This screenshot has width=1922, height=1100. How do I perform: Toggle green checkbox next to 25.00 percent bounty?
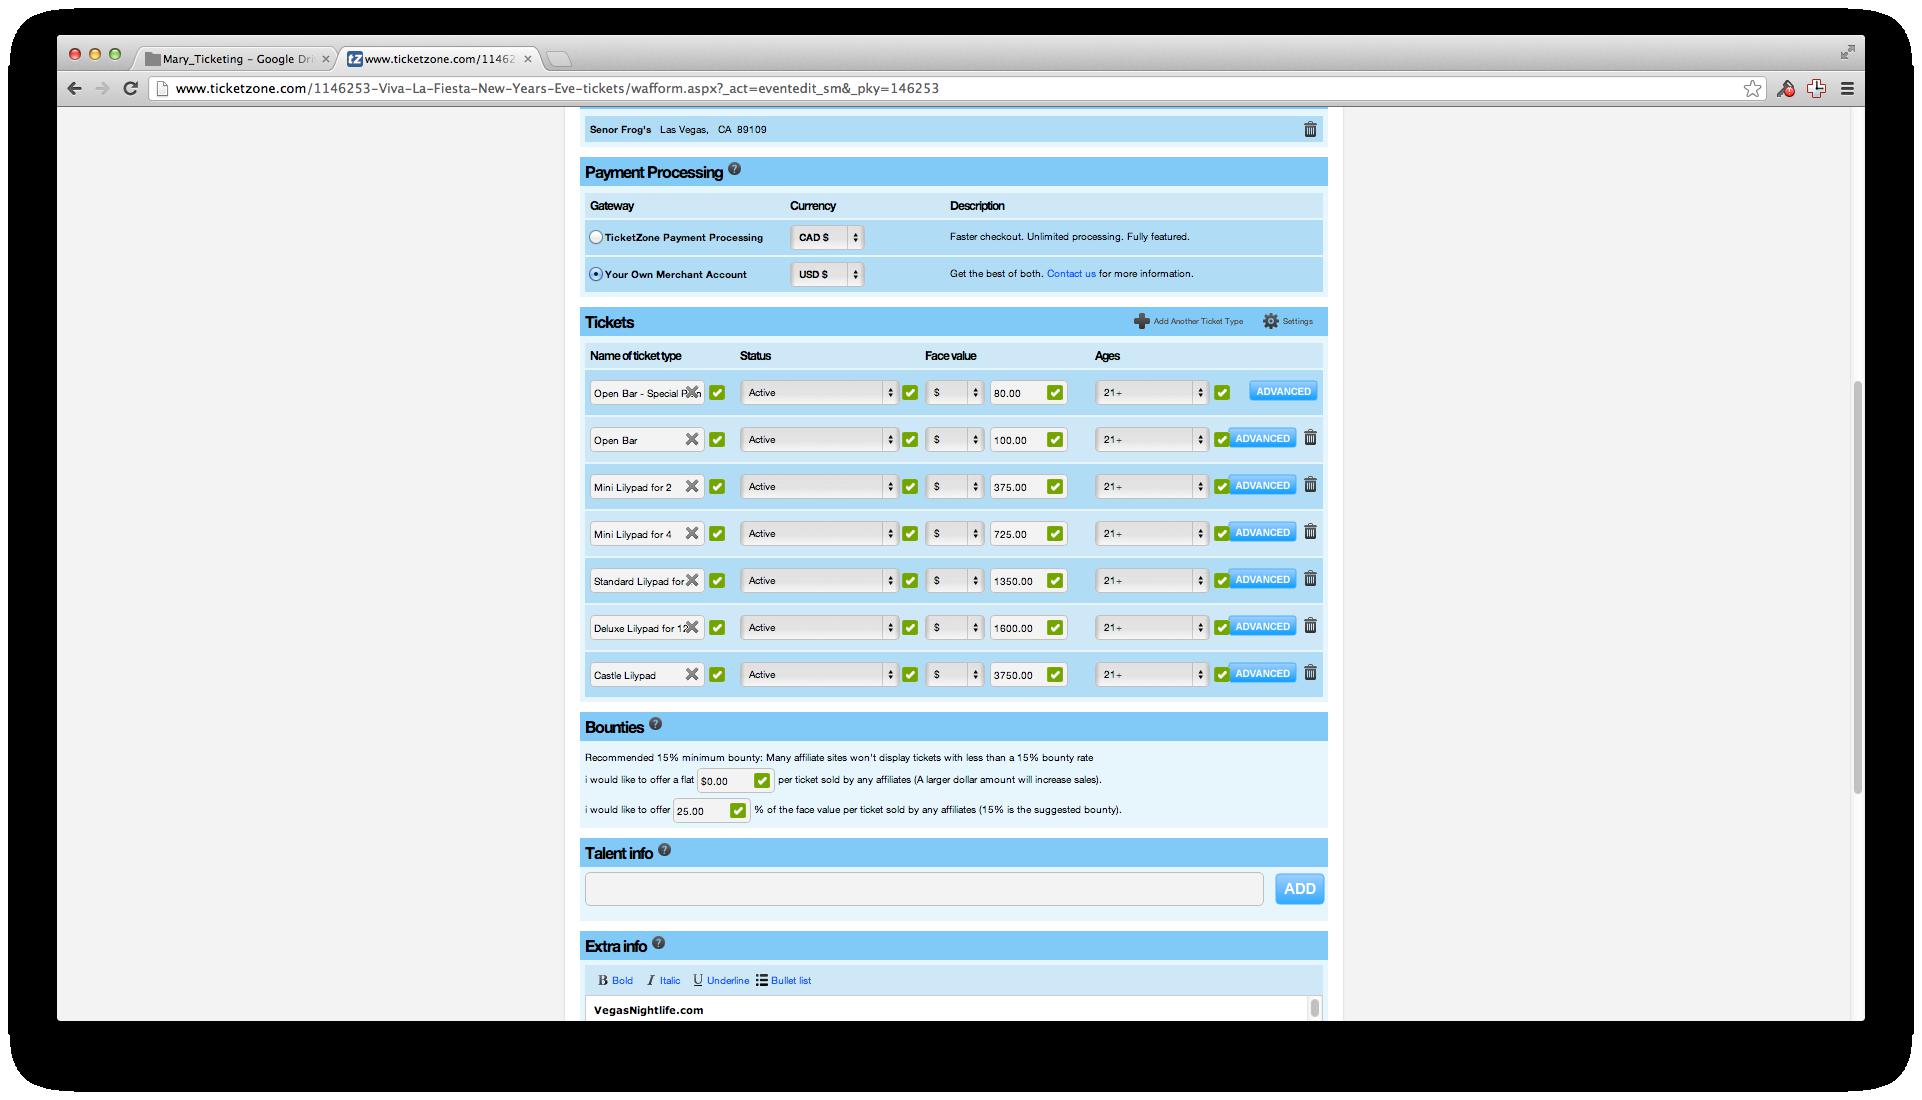738,811
